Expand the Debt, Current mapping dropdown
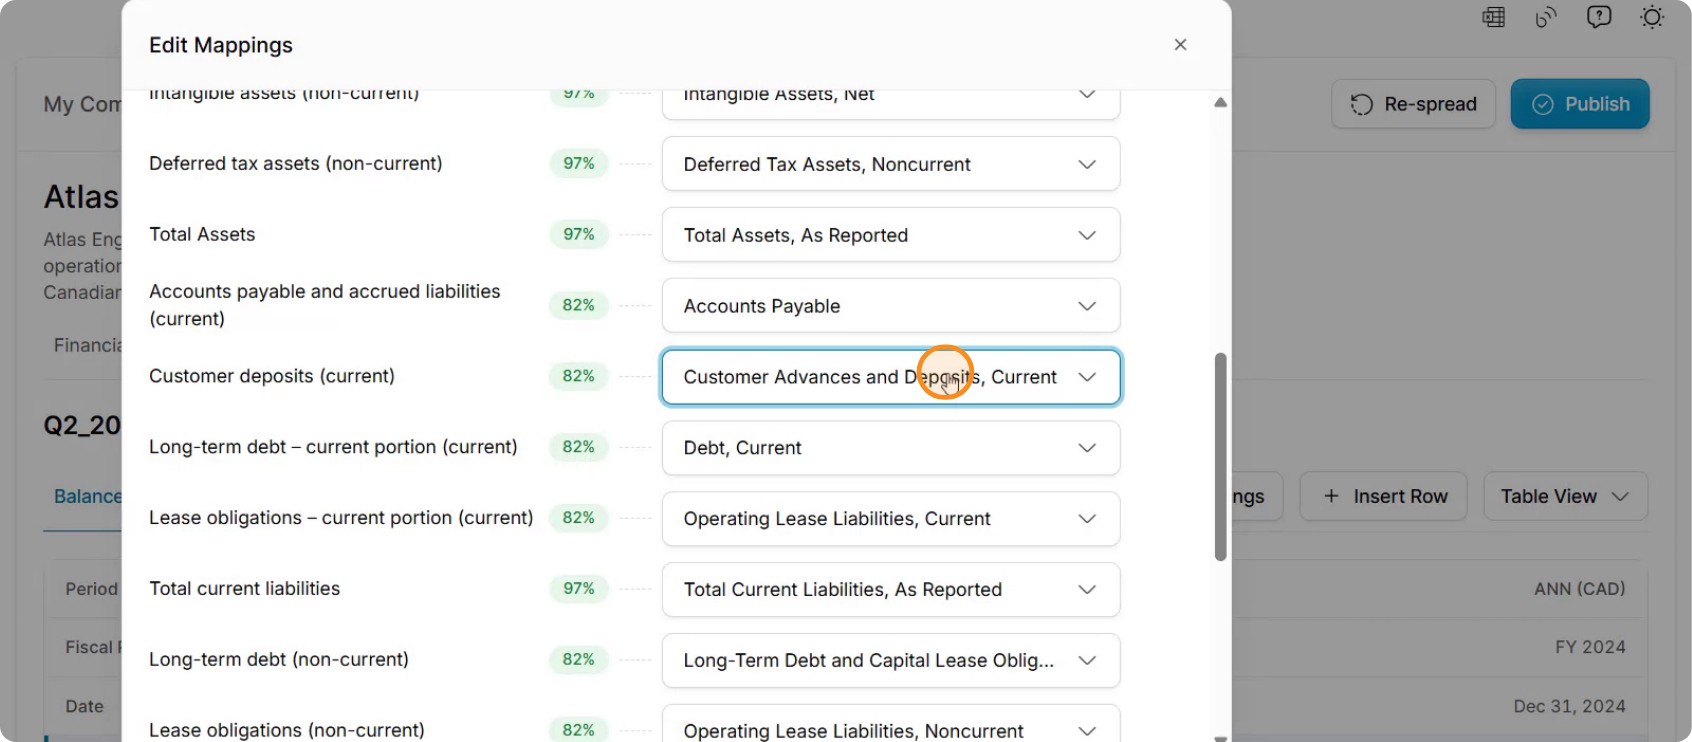Screen dimensions: 1692x742 coord(891,448)
